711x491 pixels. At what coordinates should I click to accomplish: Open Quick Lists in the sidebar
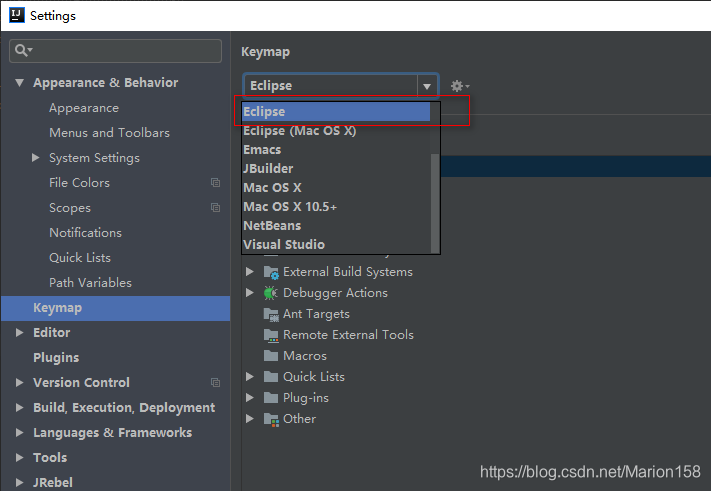(80, 258)
